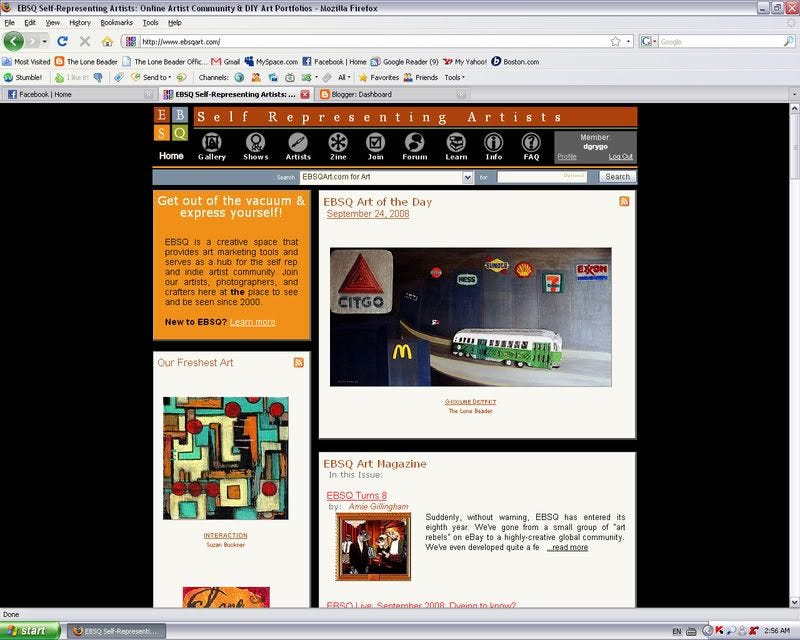The height and width of the screenshot is (640, 800).
Task: Open the Gasoline District artwork image
Action: pyautogui.click(x=470, y=317)
